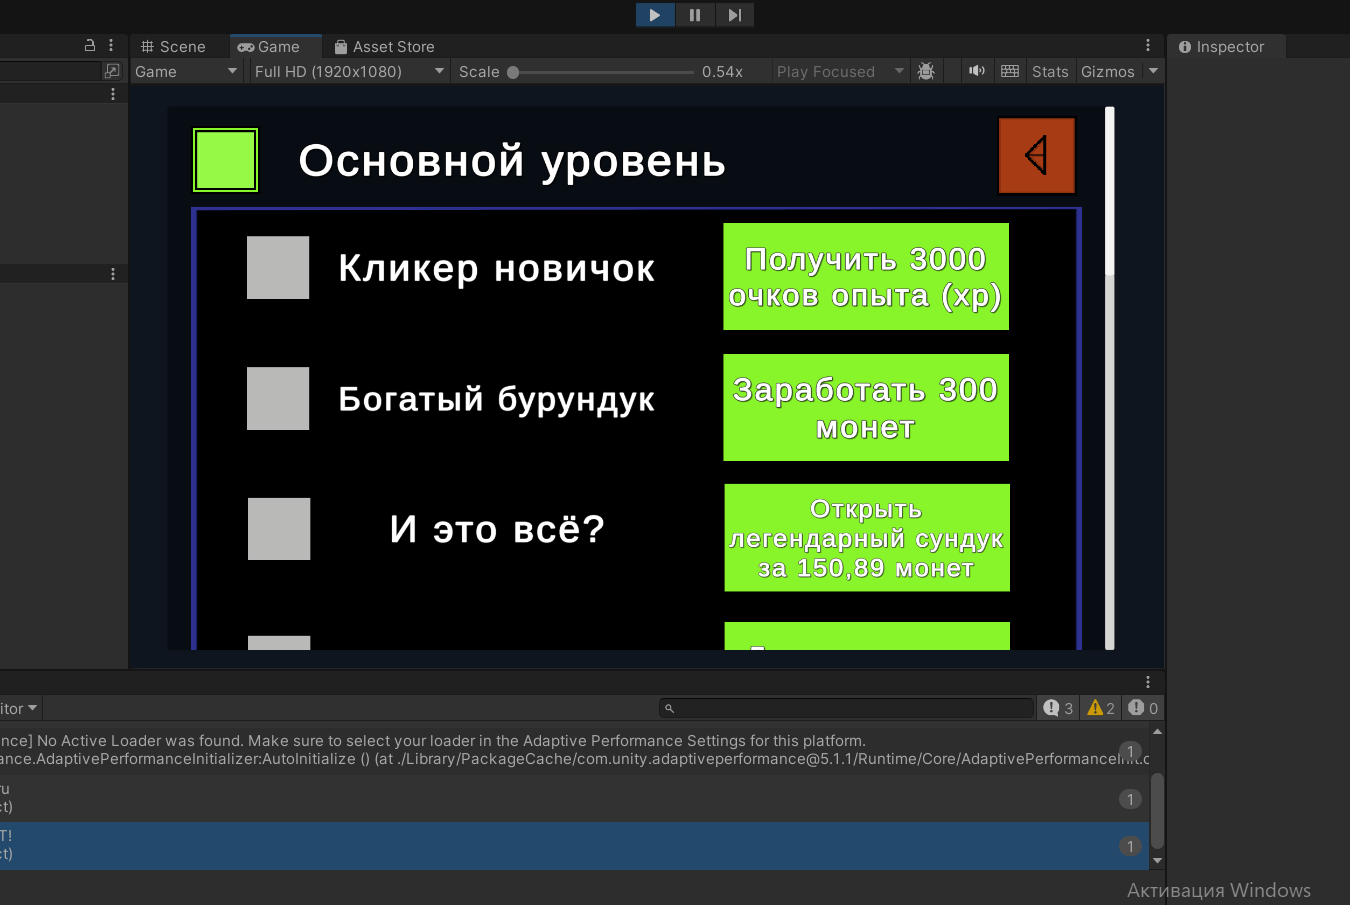This screenshot has width=1350, height=905.
Task: Step one frame forward
Action: pyautogui.click(x=735, y=14)
